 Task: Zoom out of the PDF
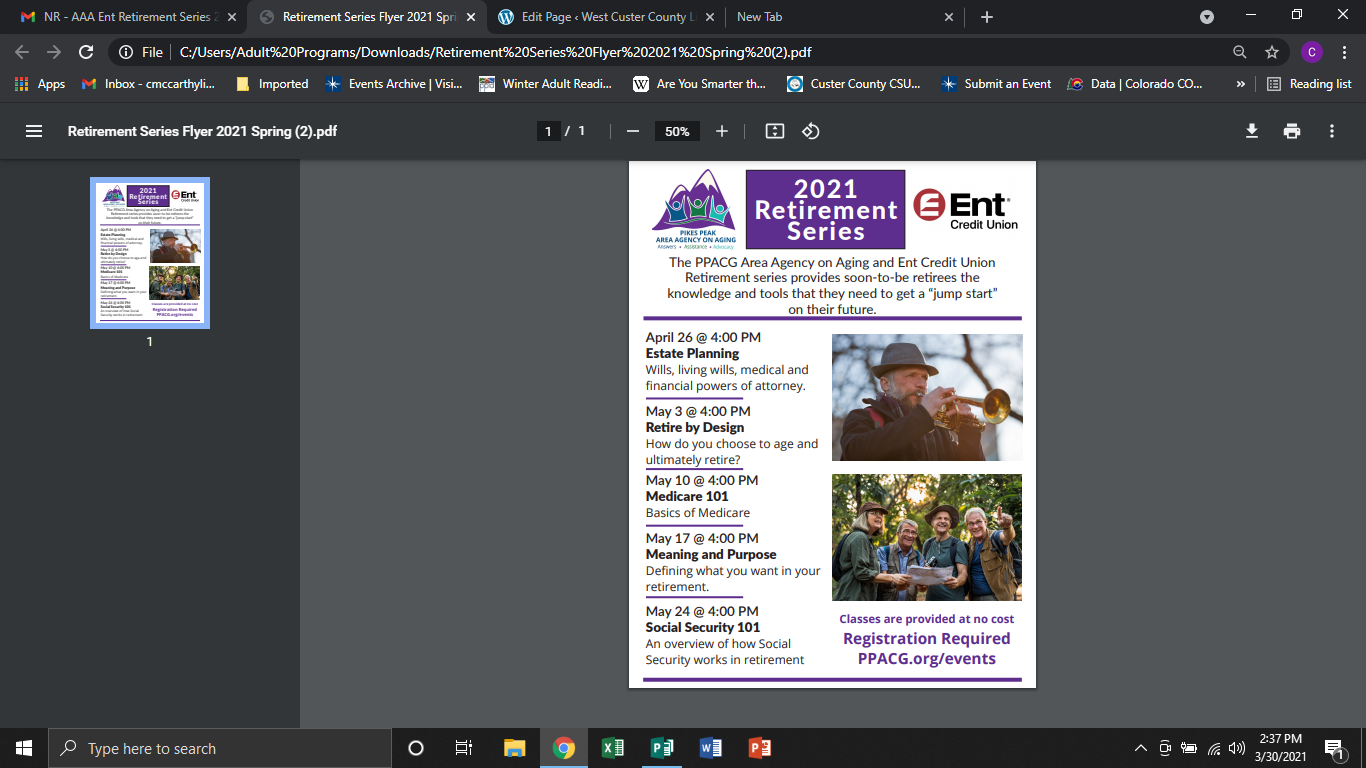pyautogui.click(x=632, y=131)
